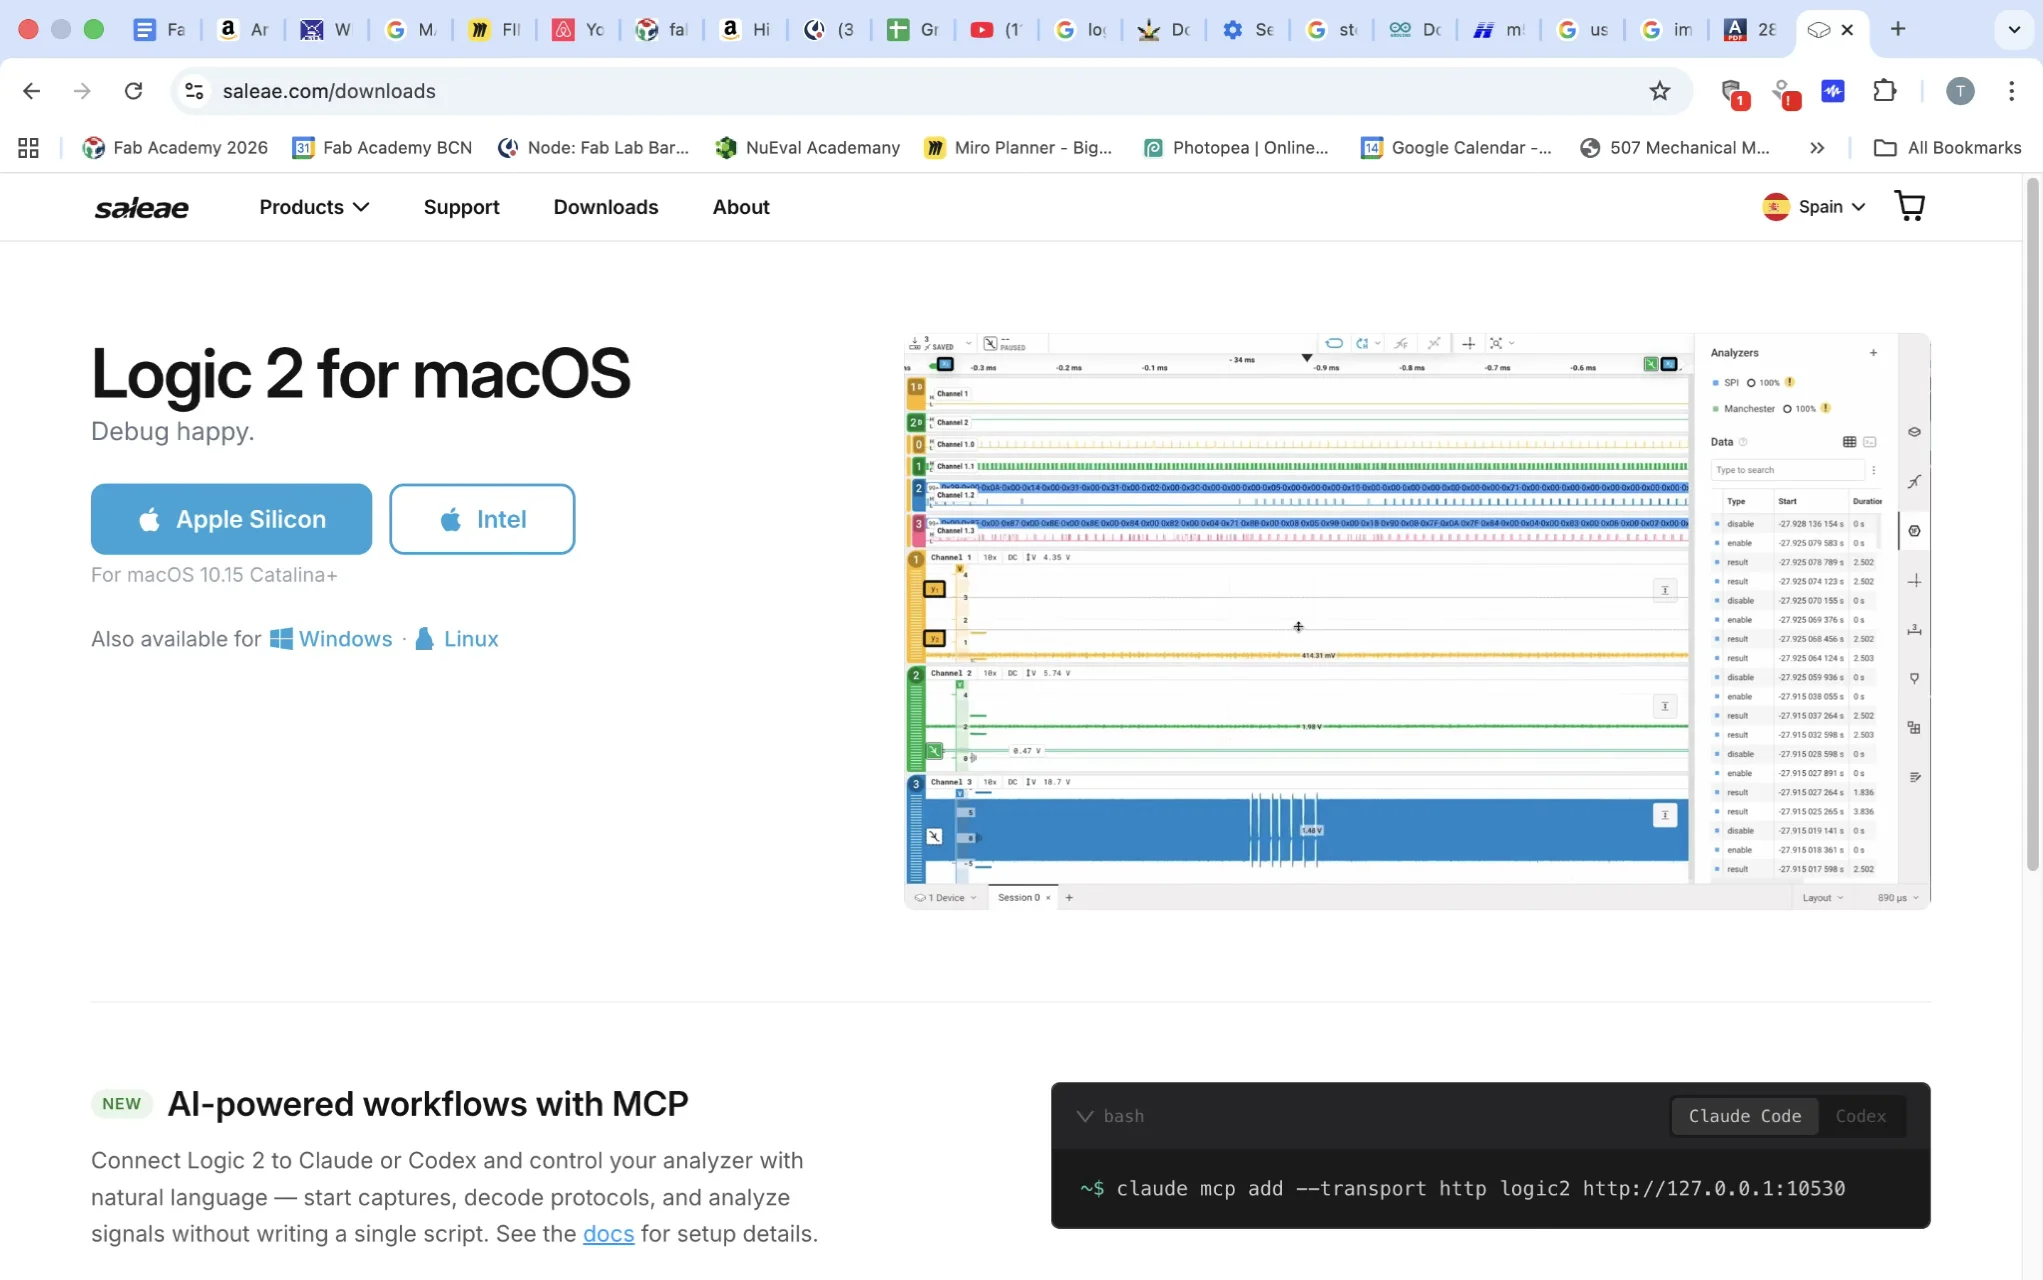The image size is (2043, 1280).
Task: View site information icon in address bar
Action: 194,91
